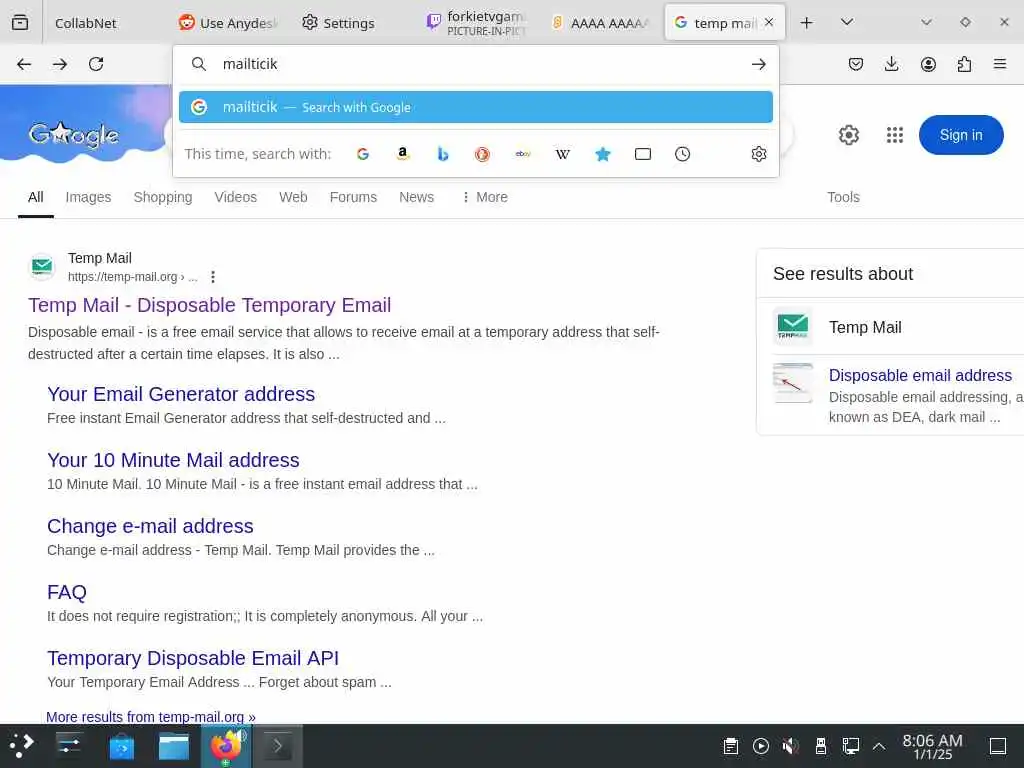This screenshot has height=768, width=1024.
Task: Expand the More search filters menu
Action: coord(485,197)
